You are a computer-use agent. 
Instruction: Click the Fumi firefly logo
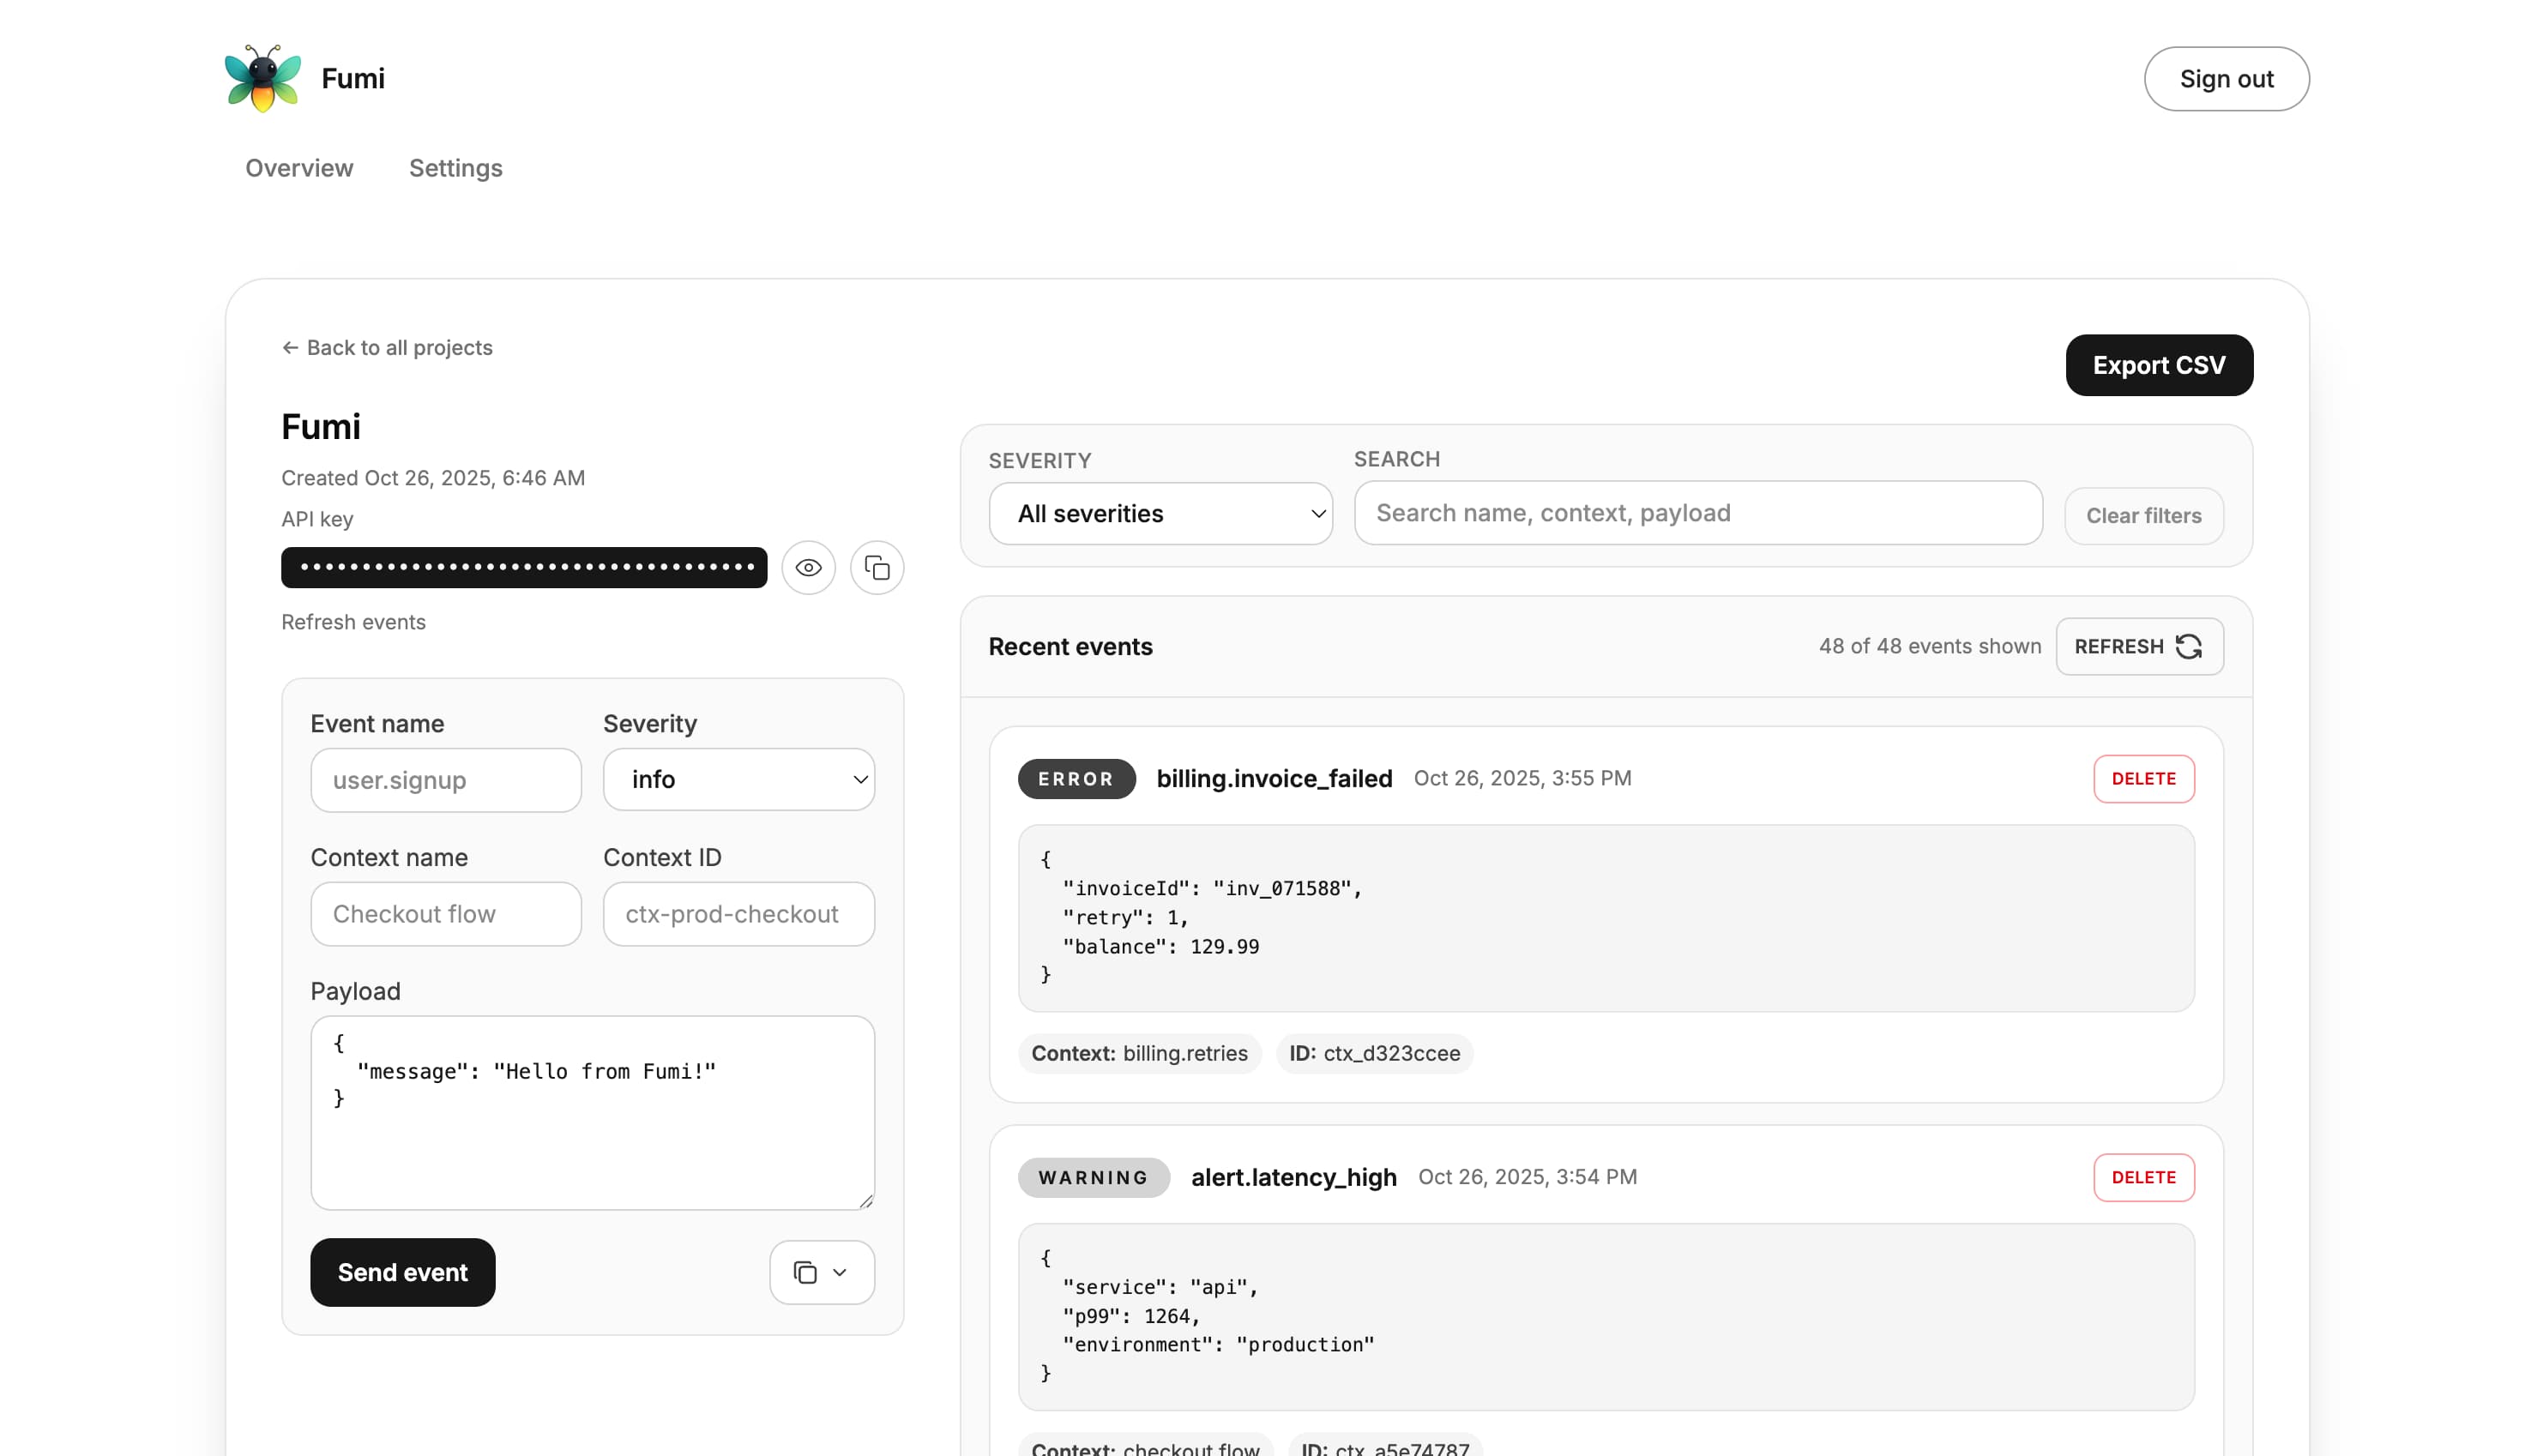261,78
